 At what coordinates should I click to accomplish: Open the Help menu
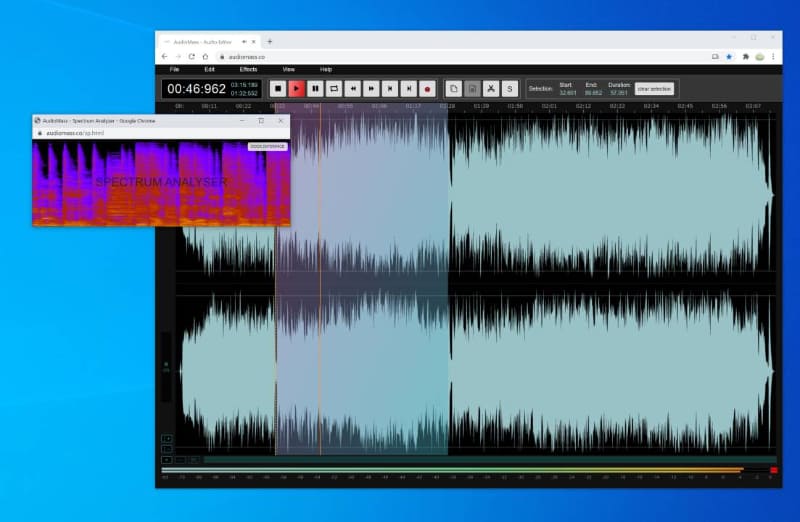[326, 69]
